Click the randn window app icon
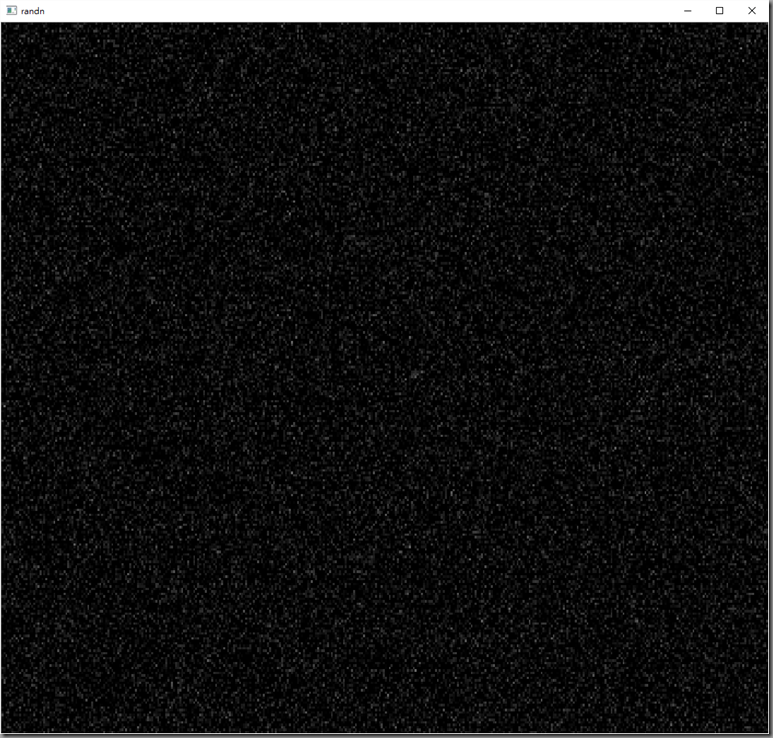 coord(11,10)
